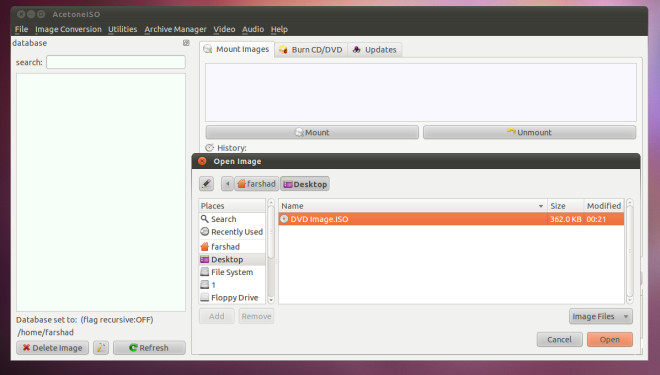Click the 362.0 KB size cell

click(x=565, y=219)
